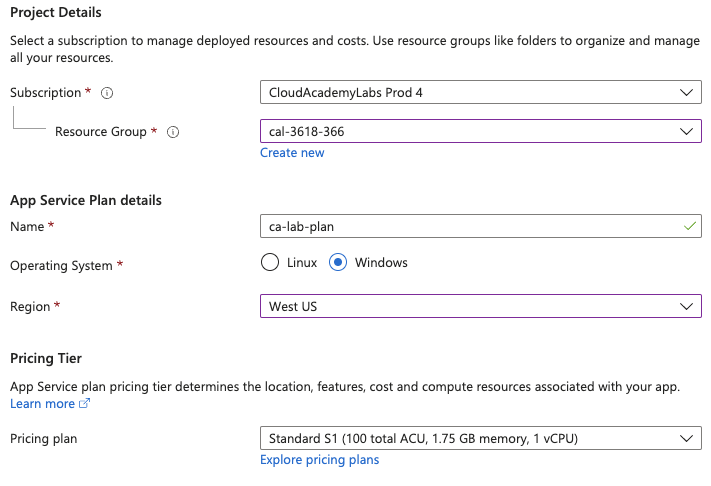Open the Learn more link
The width and height of the screenshot is (711, 486).
(x=42, y=404)
